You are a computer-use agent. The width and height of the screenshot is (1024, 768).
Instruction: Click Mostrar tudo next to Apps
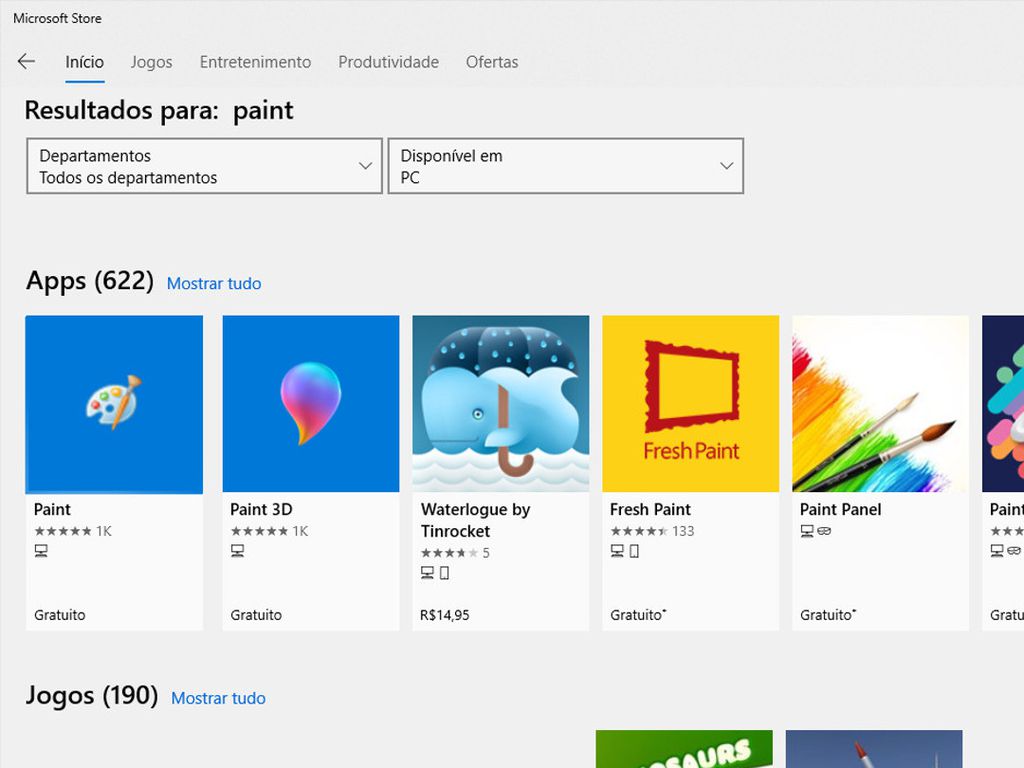point(213,284)
